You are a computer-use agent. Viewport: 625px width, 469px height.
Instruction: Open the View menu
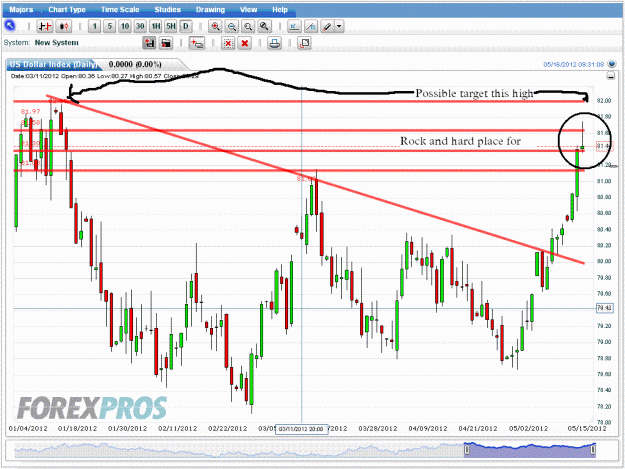248,10
